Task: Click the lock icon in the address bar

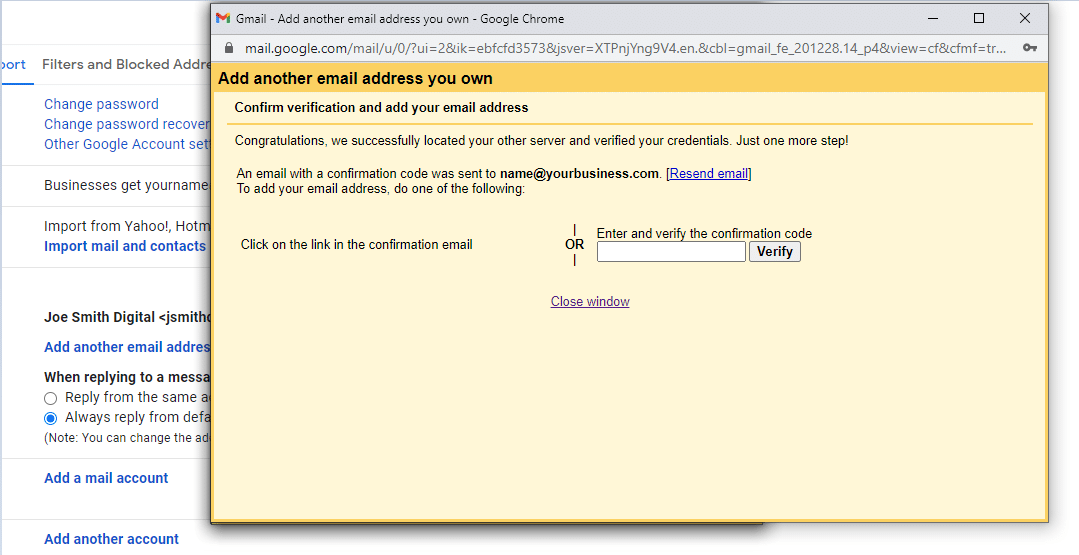Action: tap(229, 48)
